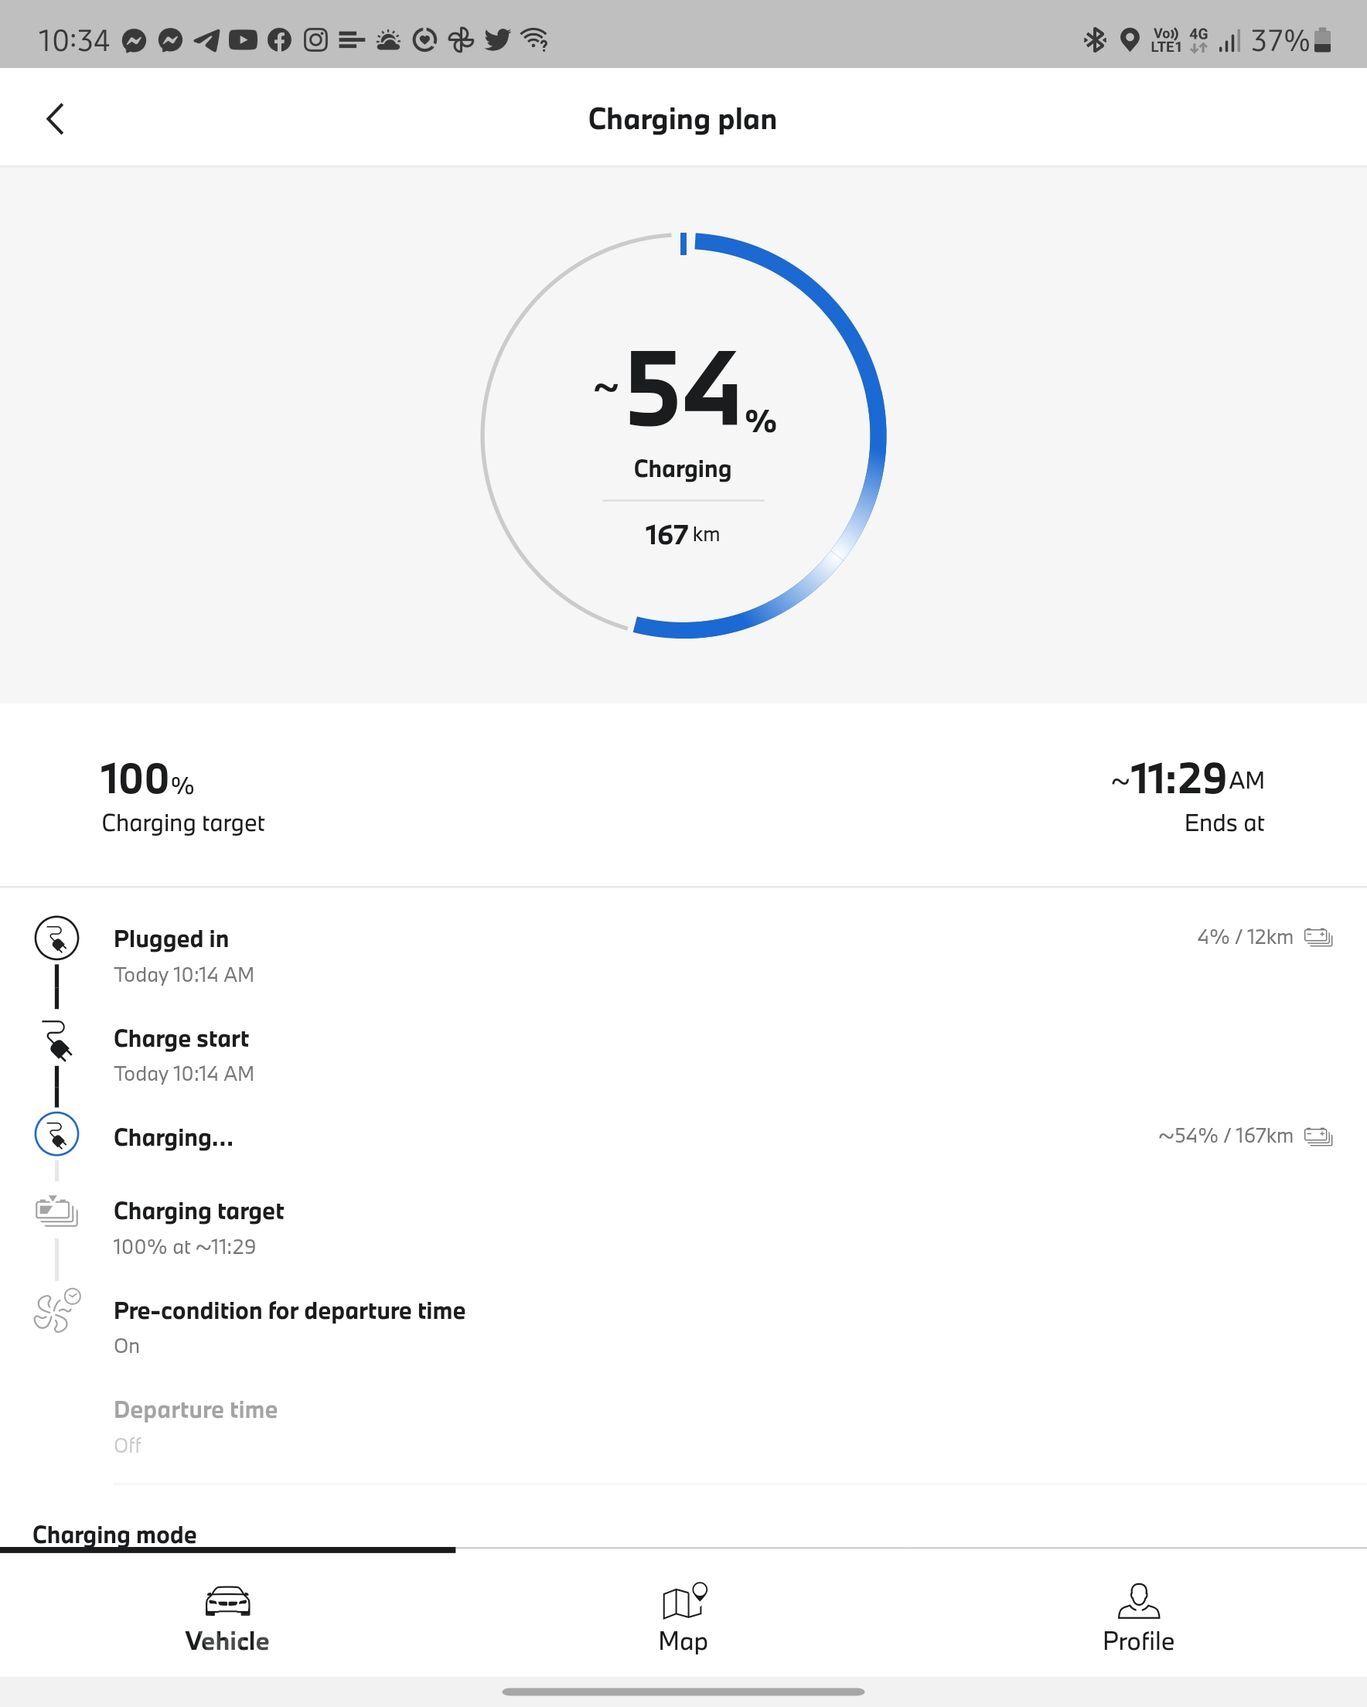Tap the Charging target battery icon
Viewport: 1367px width, 1707px height.
(x=57, y=1211)
